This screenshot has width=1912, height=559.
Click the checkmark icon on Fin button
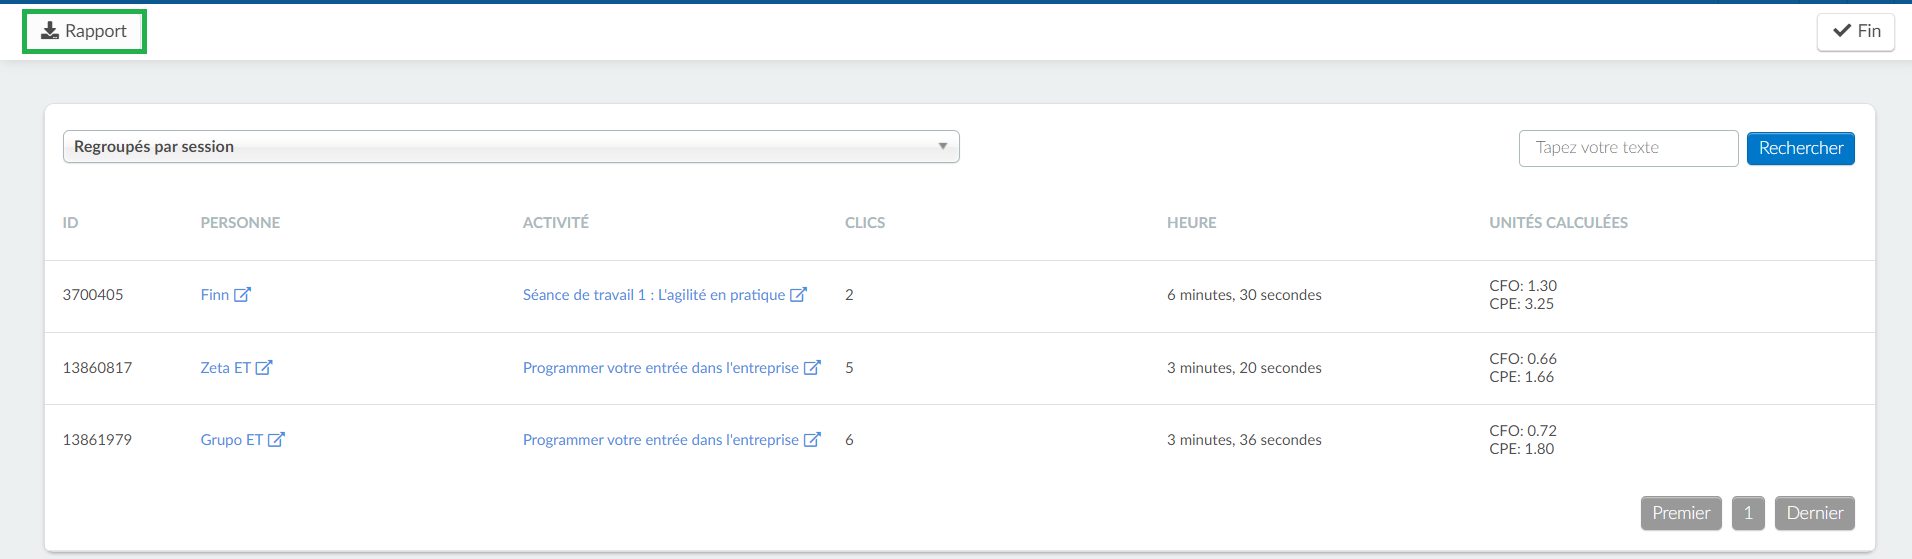[x=1842, y=31]
